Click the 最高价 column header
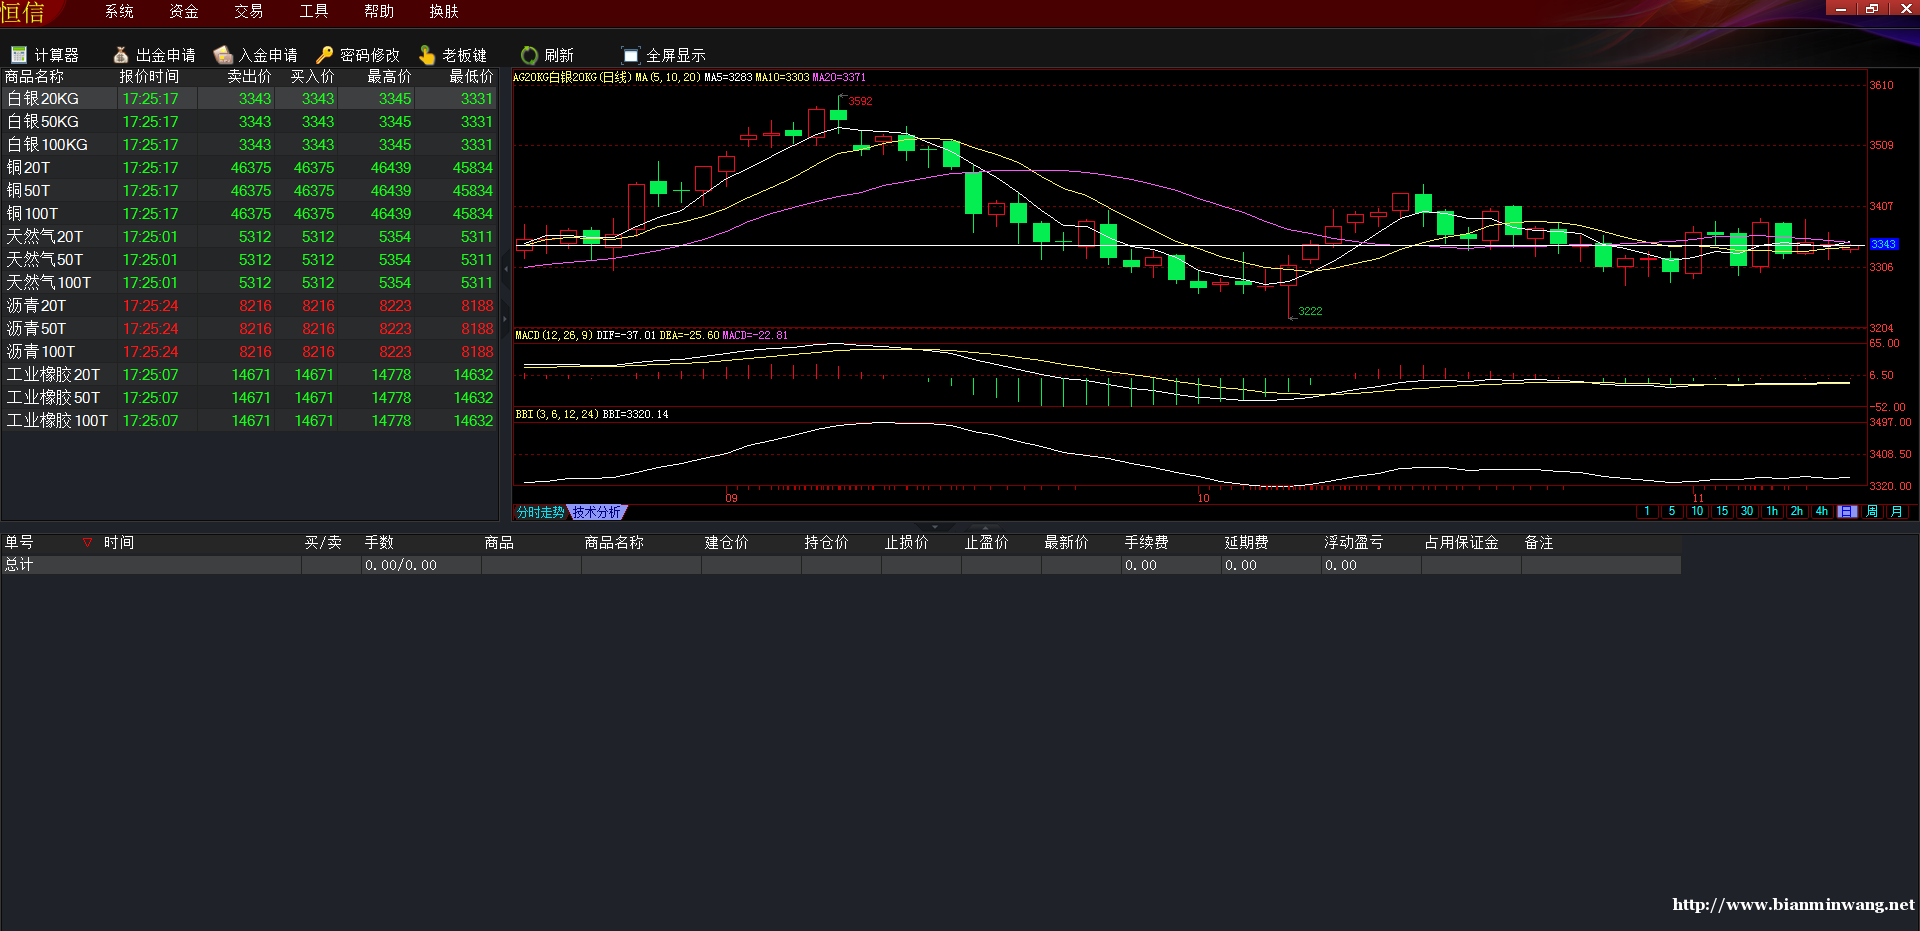 (x=389, y=76)
